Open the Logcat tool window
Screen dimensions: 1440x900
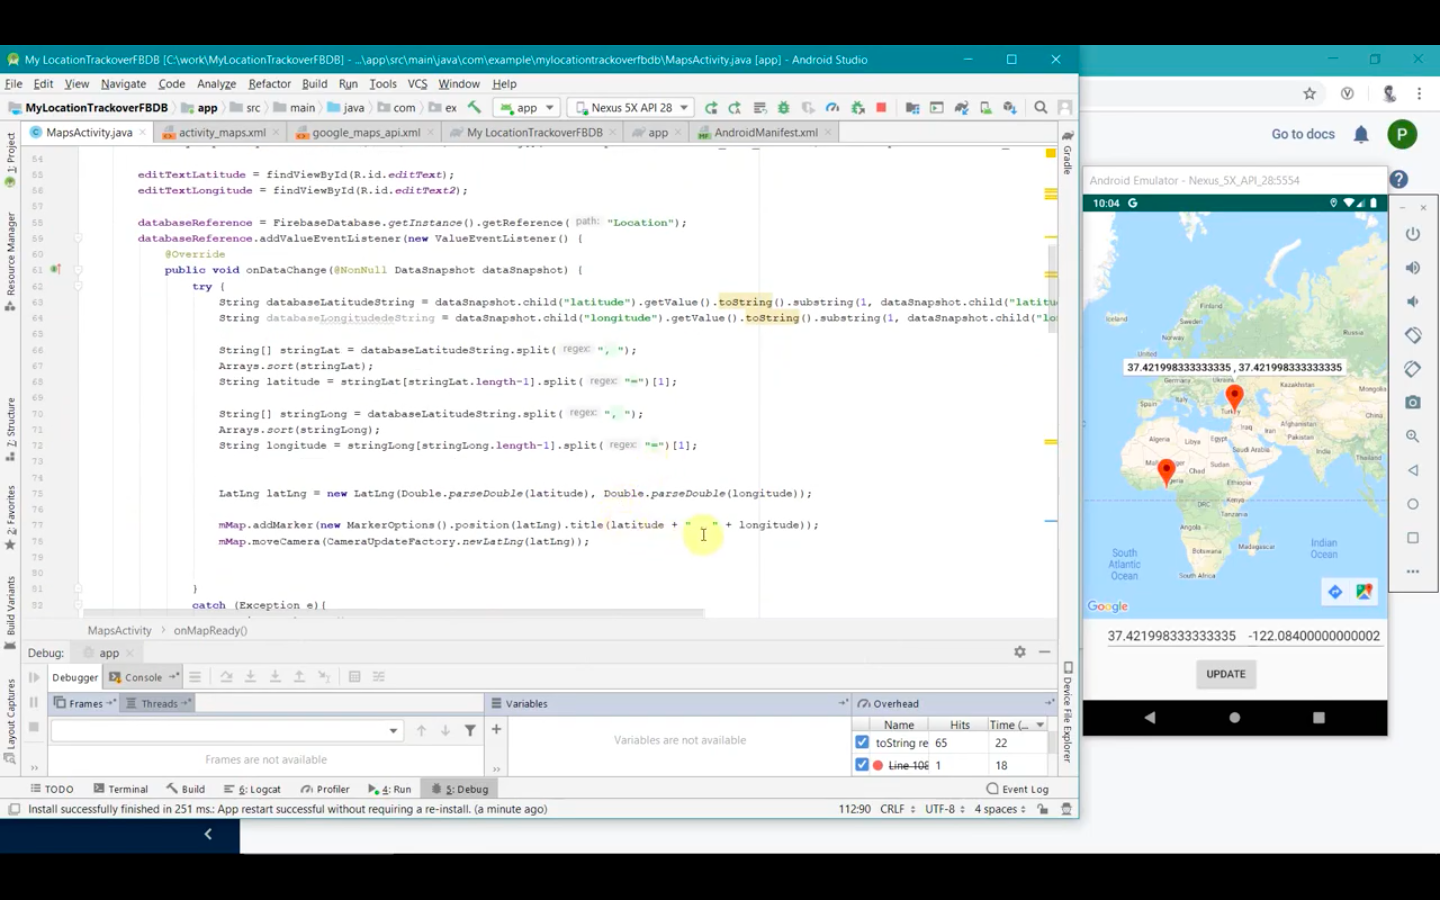click(x=252, y=789)
